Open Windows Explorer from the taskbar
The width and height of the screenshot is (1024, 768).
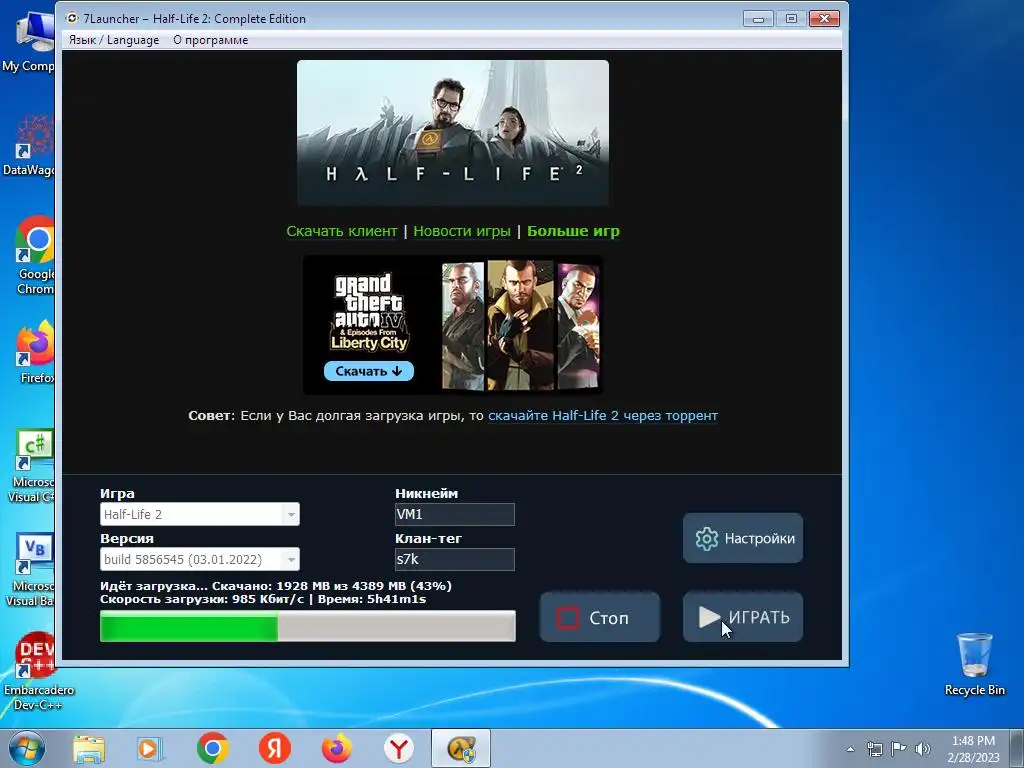tap(89, 749)
